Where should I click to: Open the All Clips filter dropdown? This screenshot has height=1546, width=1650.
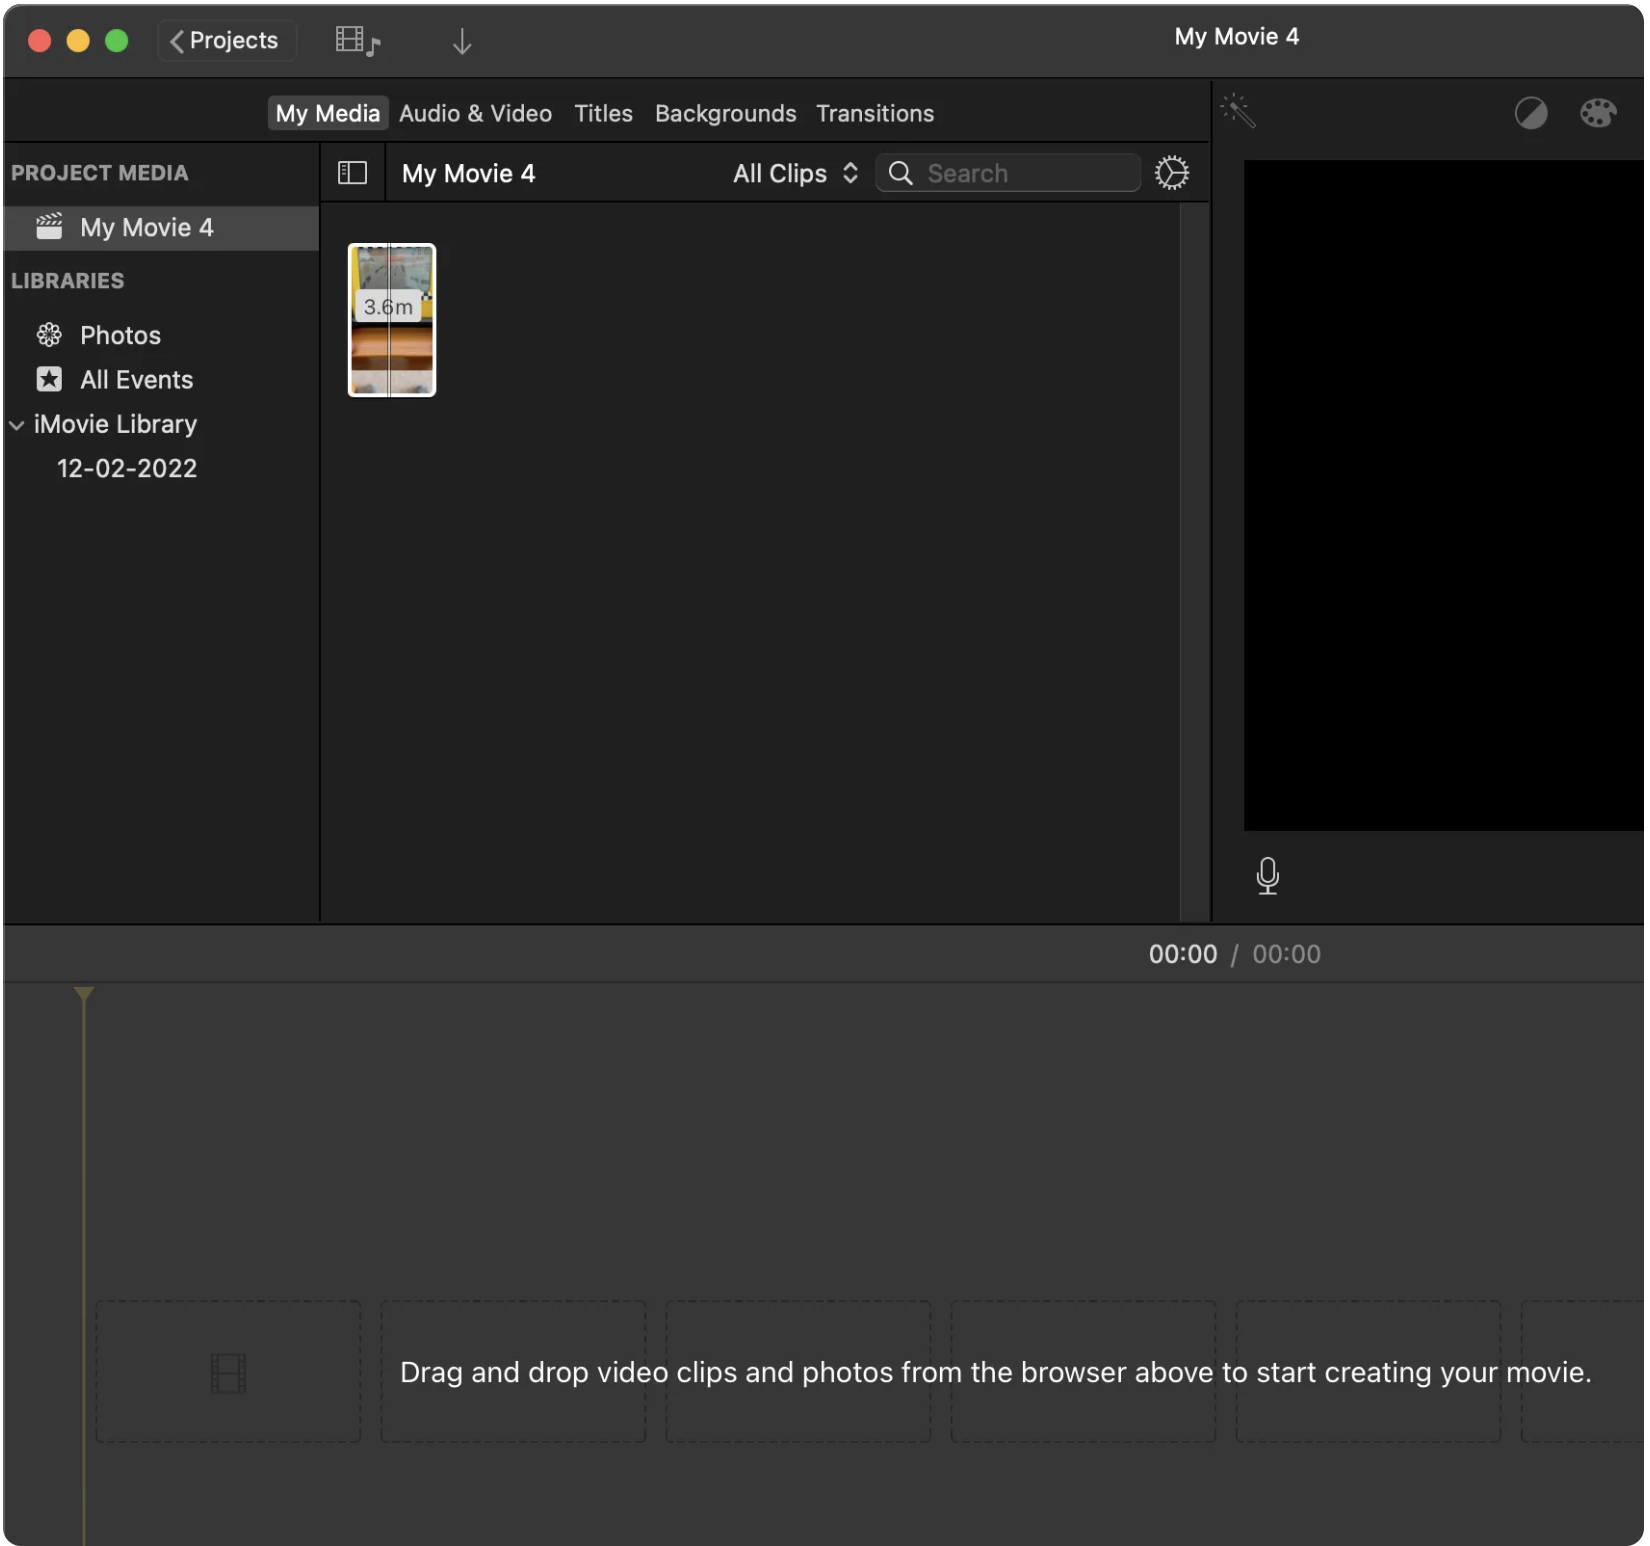coord(793,173)
